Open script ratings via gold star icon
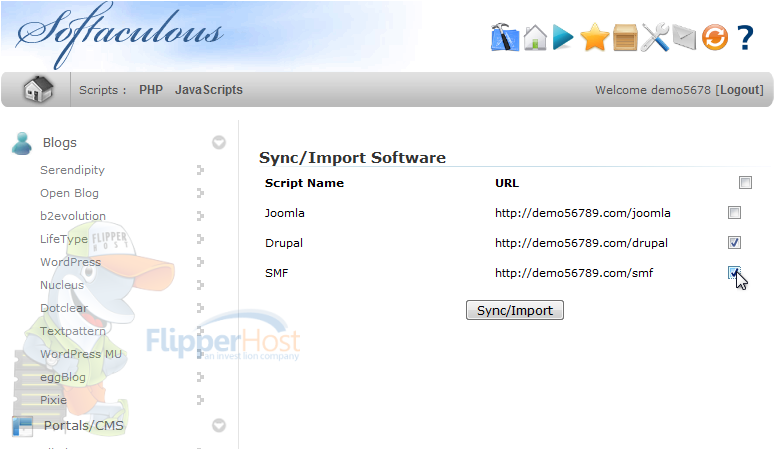Screen dimensions: 776x450 click(x=594, y=38)
